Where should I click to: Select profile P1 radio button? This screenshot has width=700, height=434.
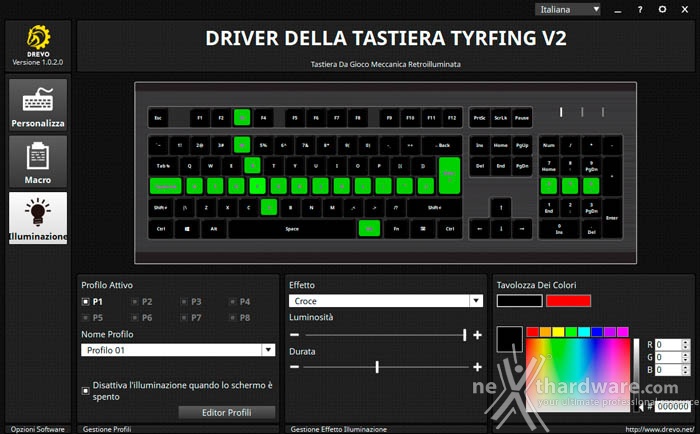(x=86, y=302)
